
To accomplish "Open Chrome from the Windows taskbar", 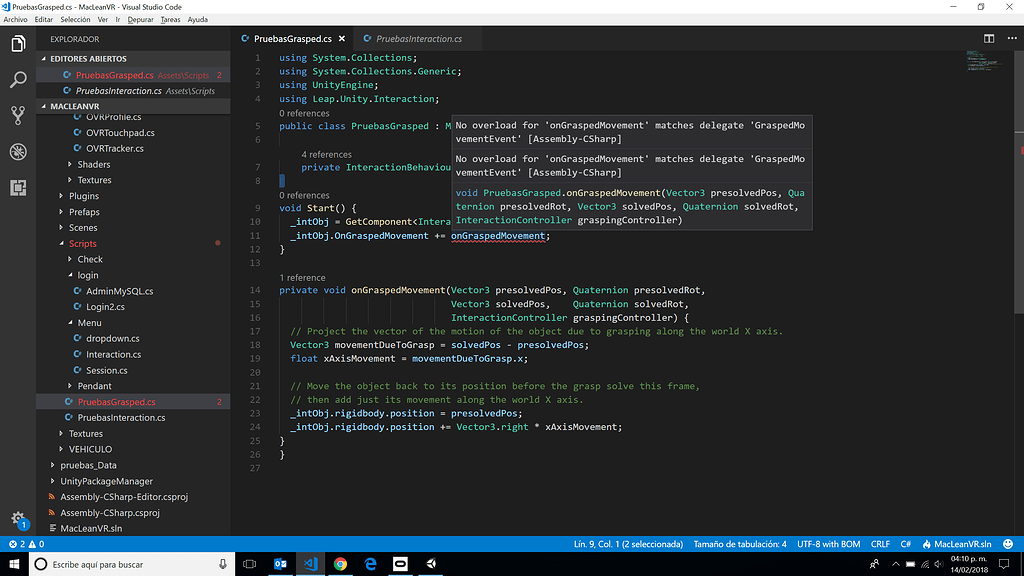I will [340, 564].
